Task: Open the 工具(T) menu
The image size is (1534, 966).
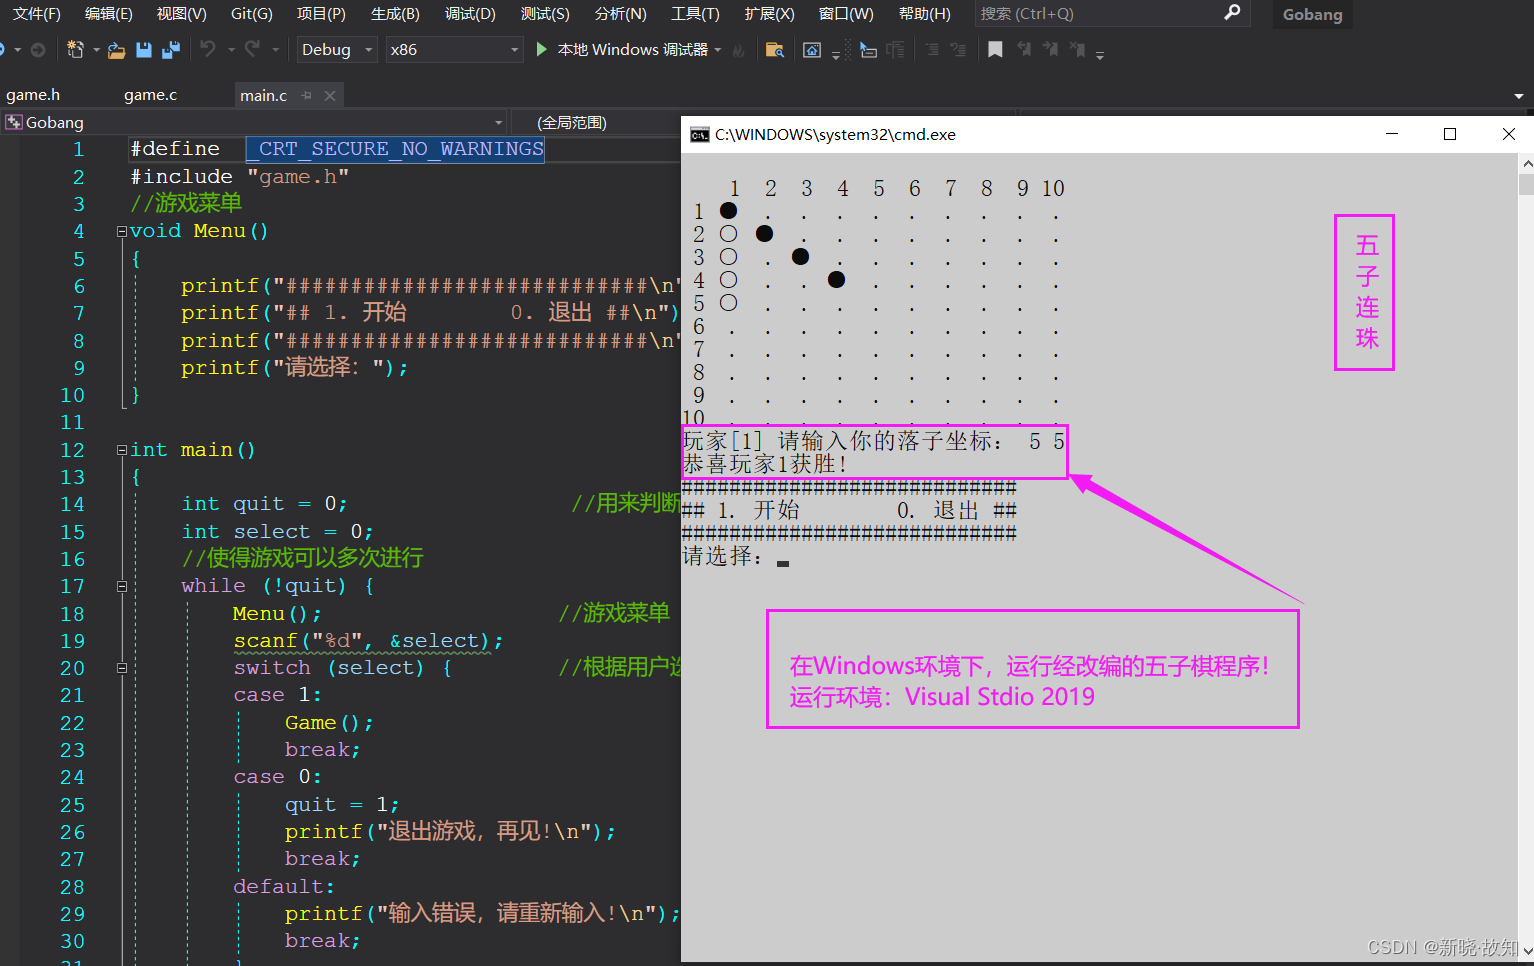Action: click(695, 13)
